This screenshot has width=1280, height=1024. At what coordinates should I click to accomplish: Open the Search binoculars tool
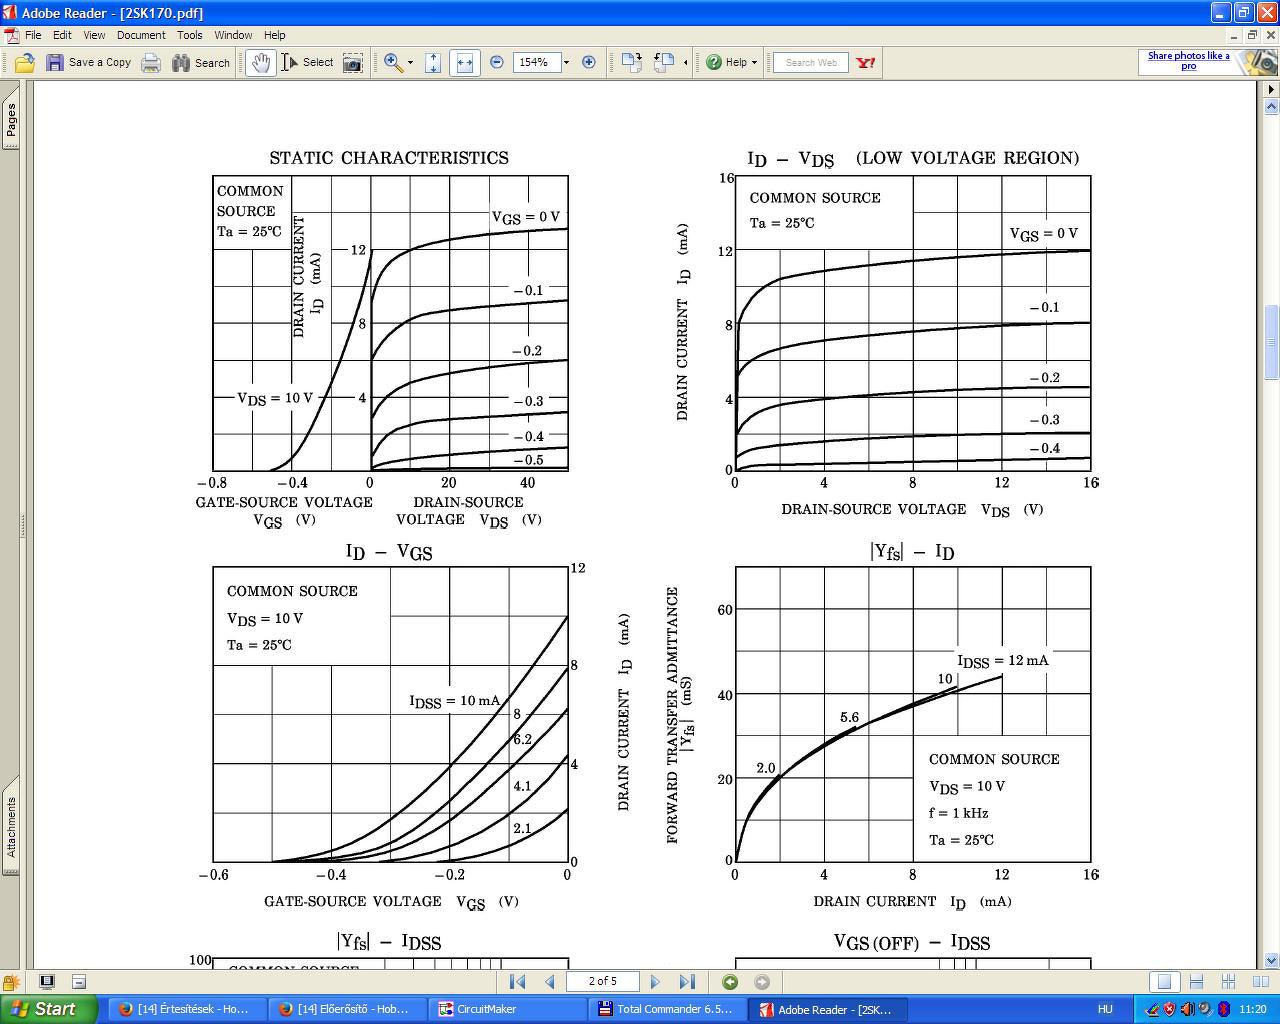pos(201,63)
